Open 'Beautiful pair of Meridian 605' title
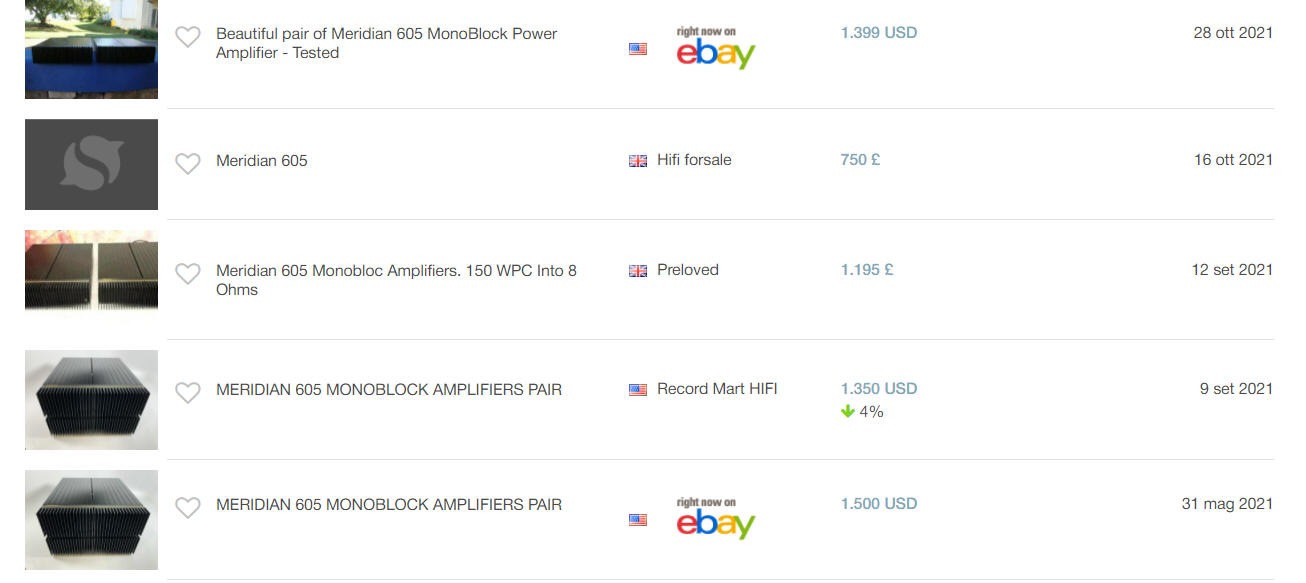The height and width of the screenshot is (583, 1306). point(386,43)
